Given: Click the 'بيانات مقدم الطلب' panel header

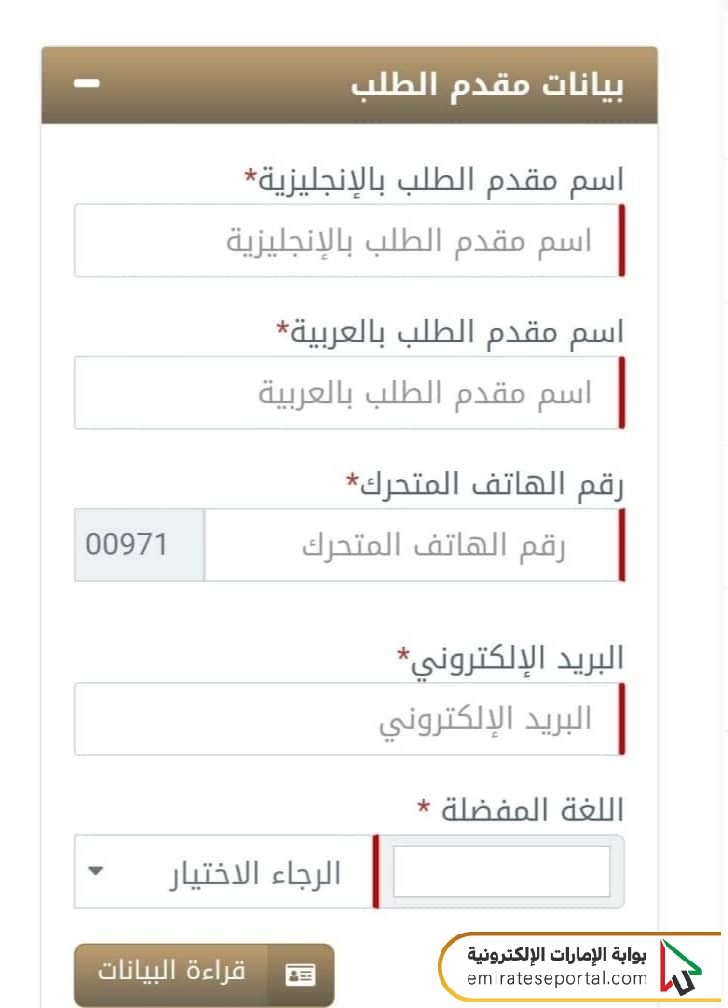Looking at the screenshot, I should click(349, 85).
